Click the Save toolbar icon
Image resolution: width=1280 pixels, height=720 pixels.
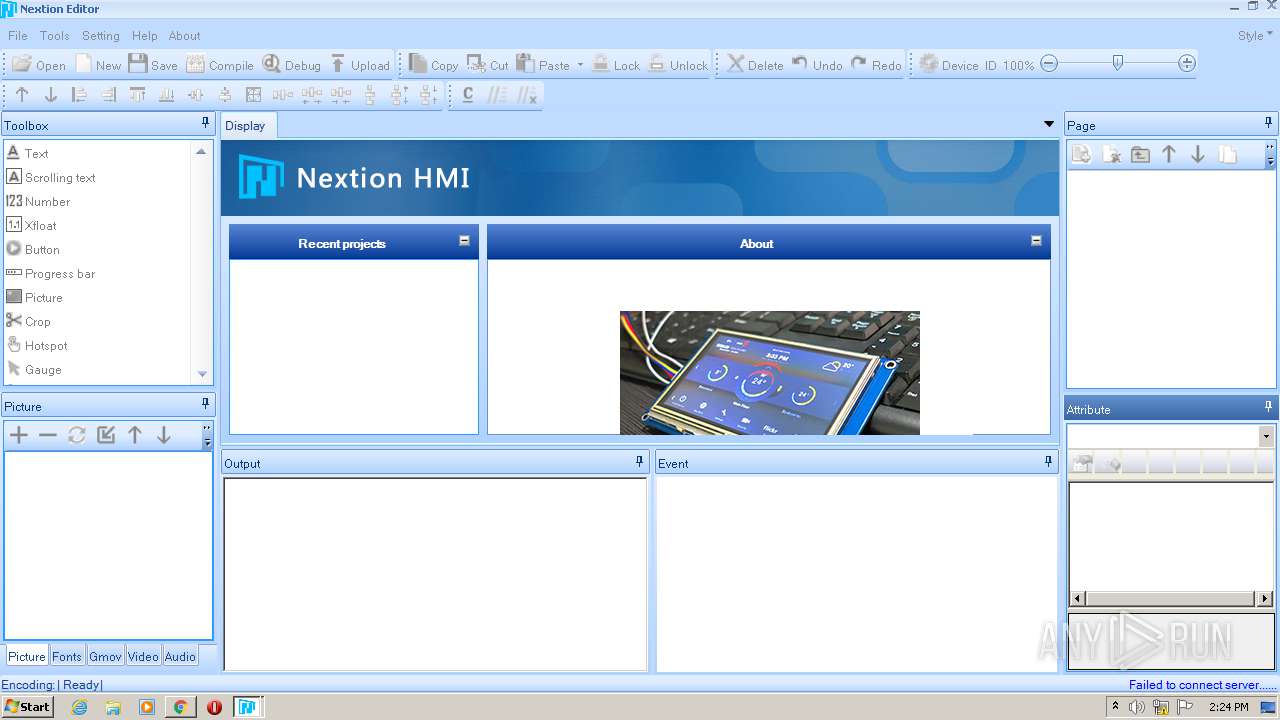[138, 64]
